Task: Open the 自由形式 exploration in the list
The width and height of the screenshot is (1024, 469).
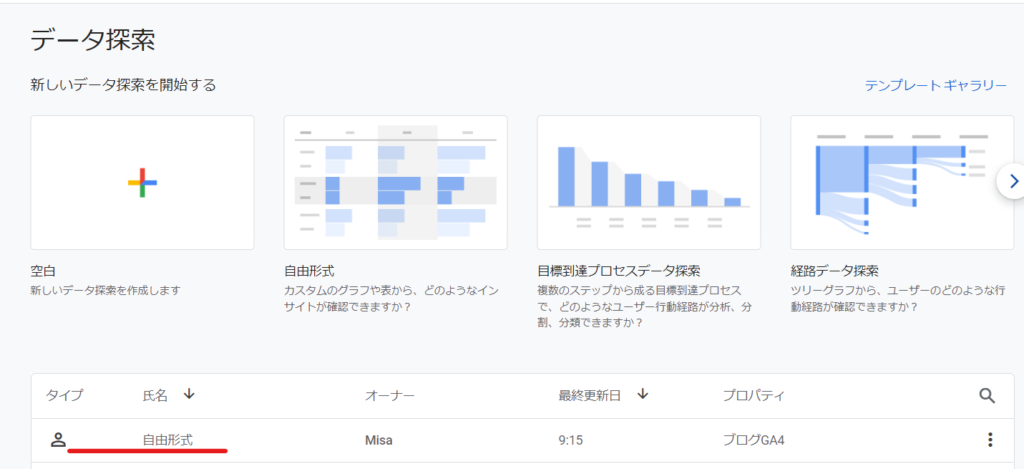Action: pyautogui.click(x=168, y=440)
